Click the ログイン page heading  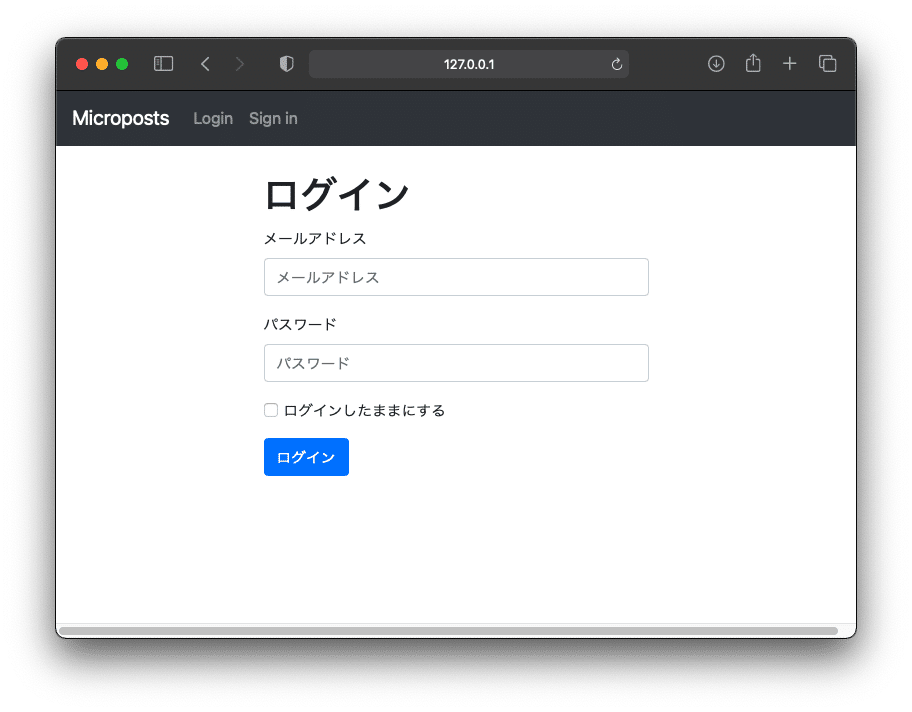point(337,194)
